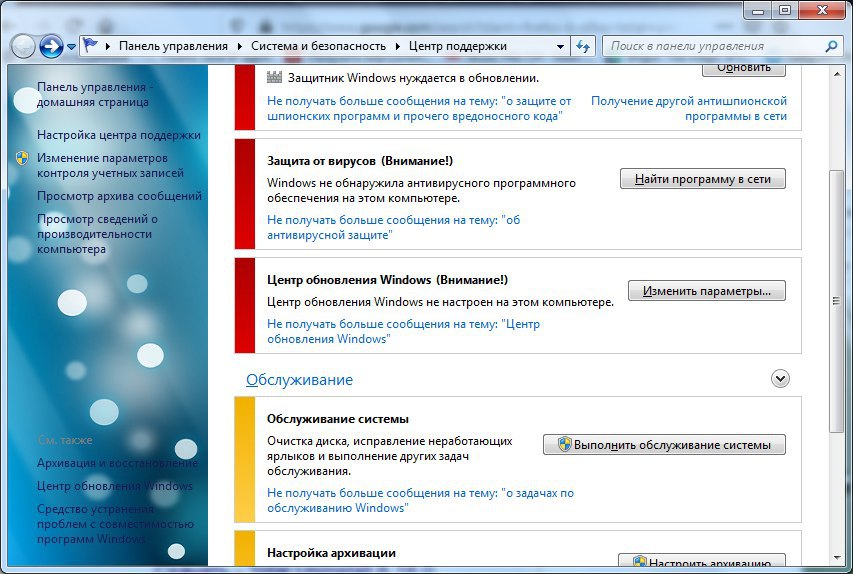
Task: Open Панель управления - домашняя страница link
Action: tap(95, 94)
